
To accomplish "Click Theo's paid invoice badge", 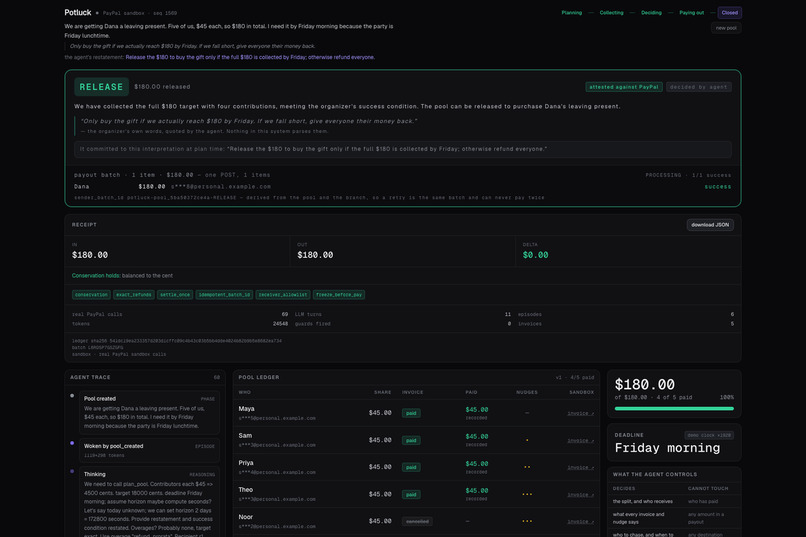I will [411, 494].
